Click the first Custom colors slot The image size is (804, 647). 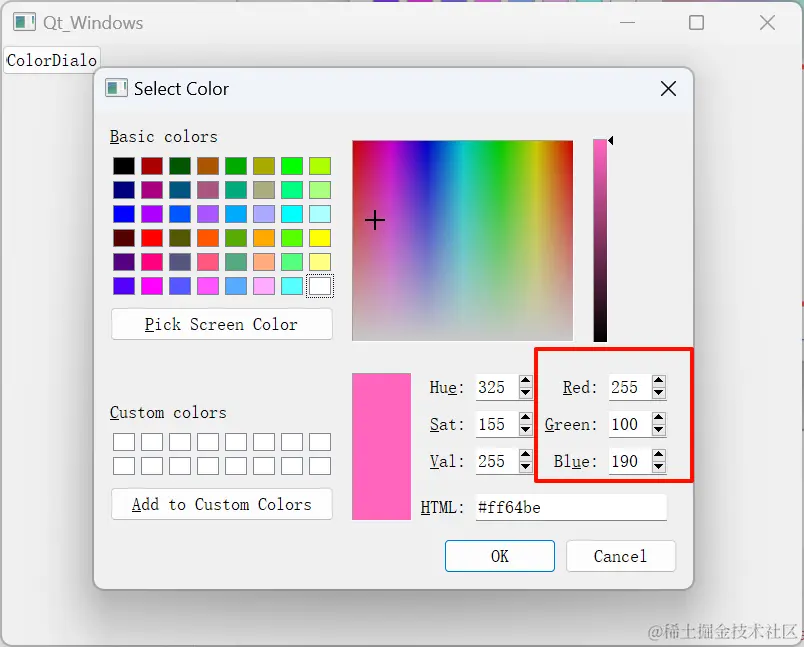[122, 441]
